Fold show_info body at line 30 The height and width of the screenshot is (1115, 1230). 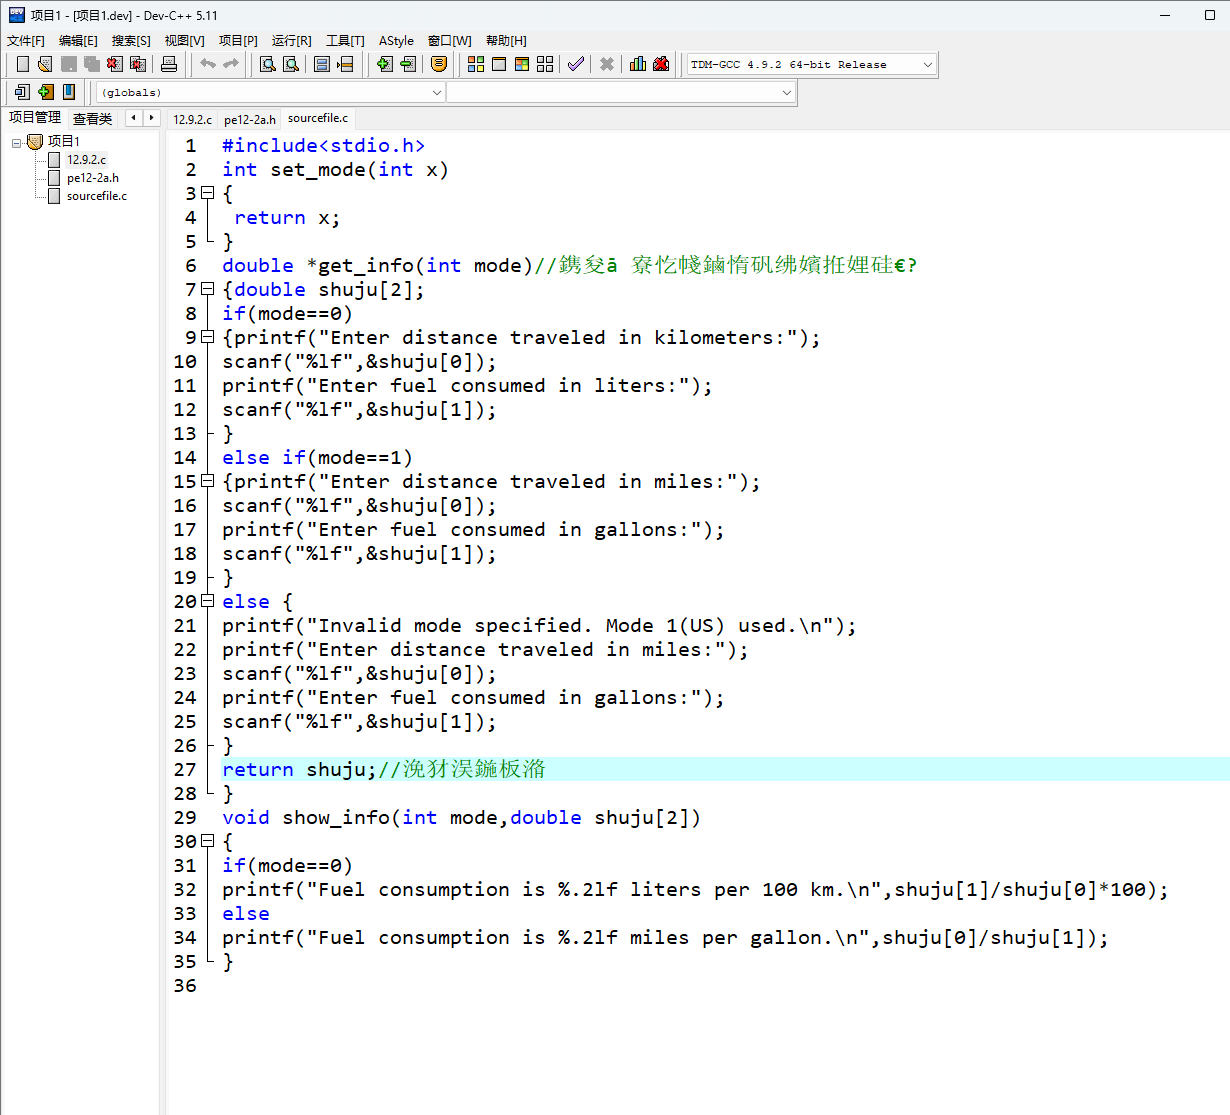[x=207, y=841]
